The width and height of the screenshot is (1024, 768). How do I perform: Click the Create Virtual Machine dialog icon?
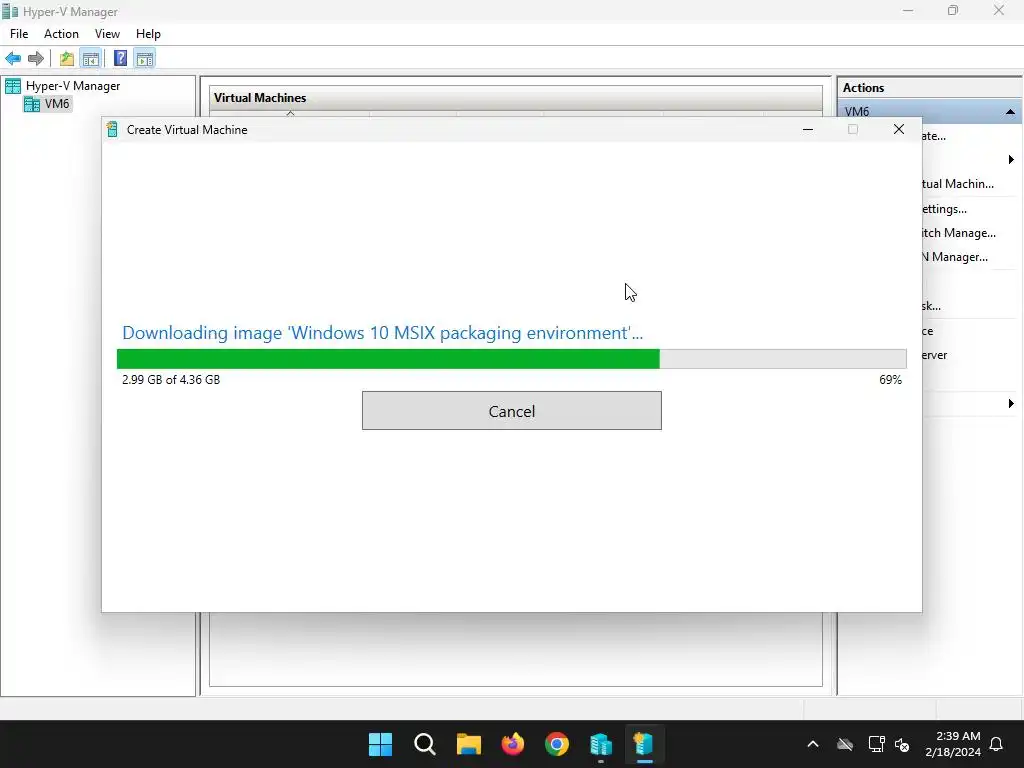(112, 129)
